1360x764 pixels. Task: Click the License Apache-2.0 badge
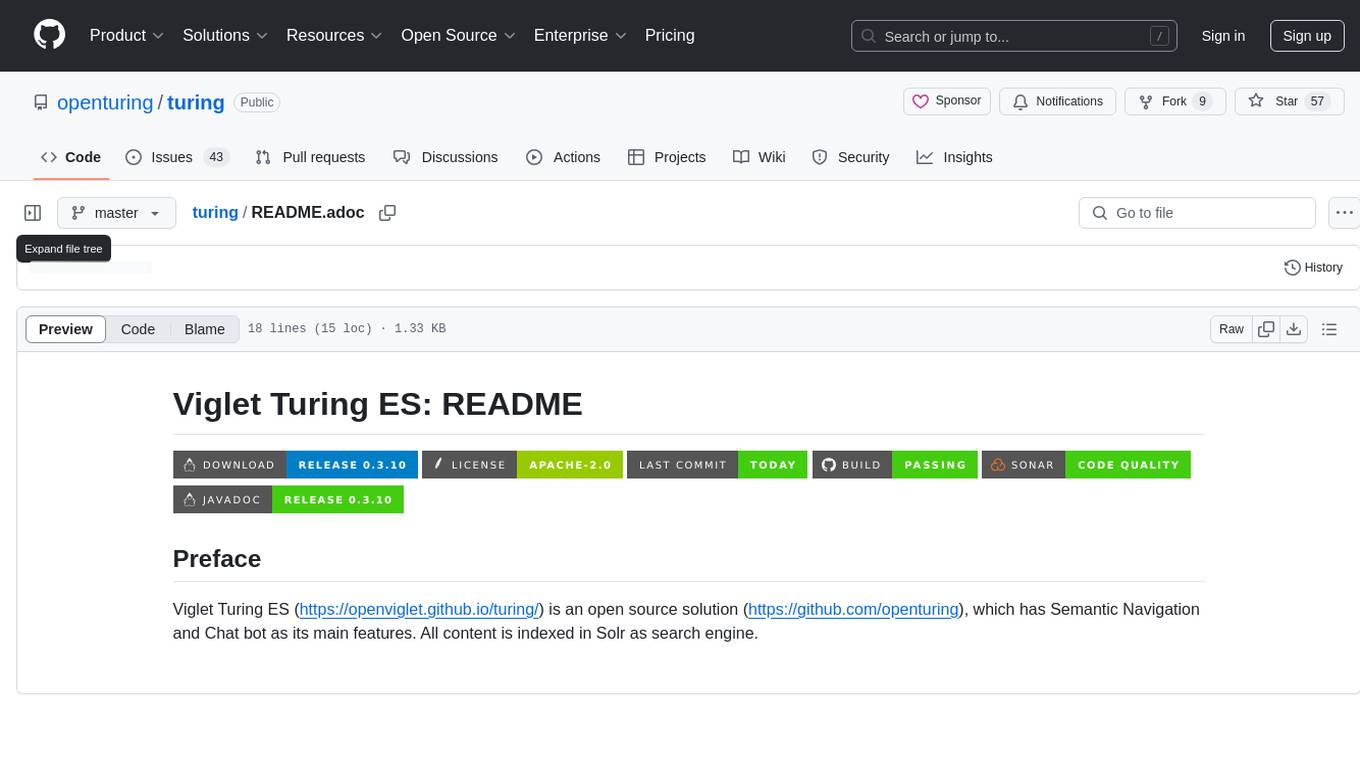click(522, 465)
